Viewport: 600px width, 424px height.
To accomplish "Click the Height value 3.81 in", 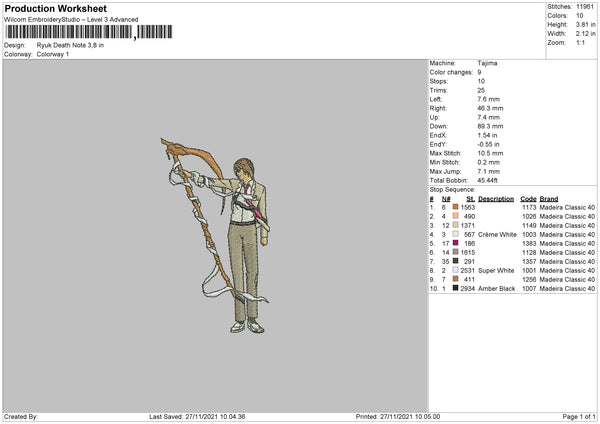I will 585,24.
